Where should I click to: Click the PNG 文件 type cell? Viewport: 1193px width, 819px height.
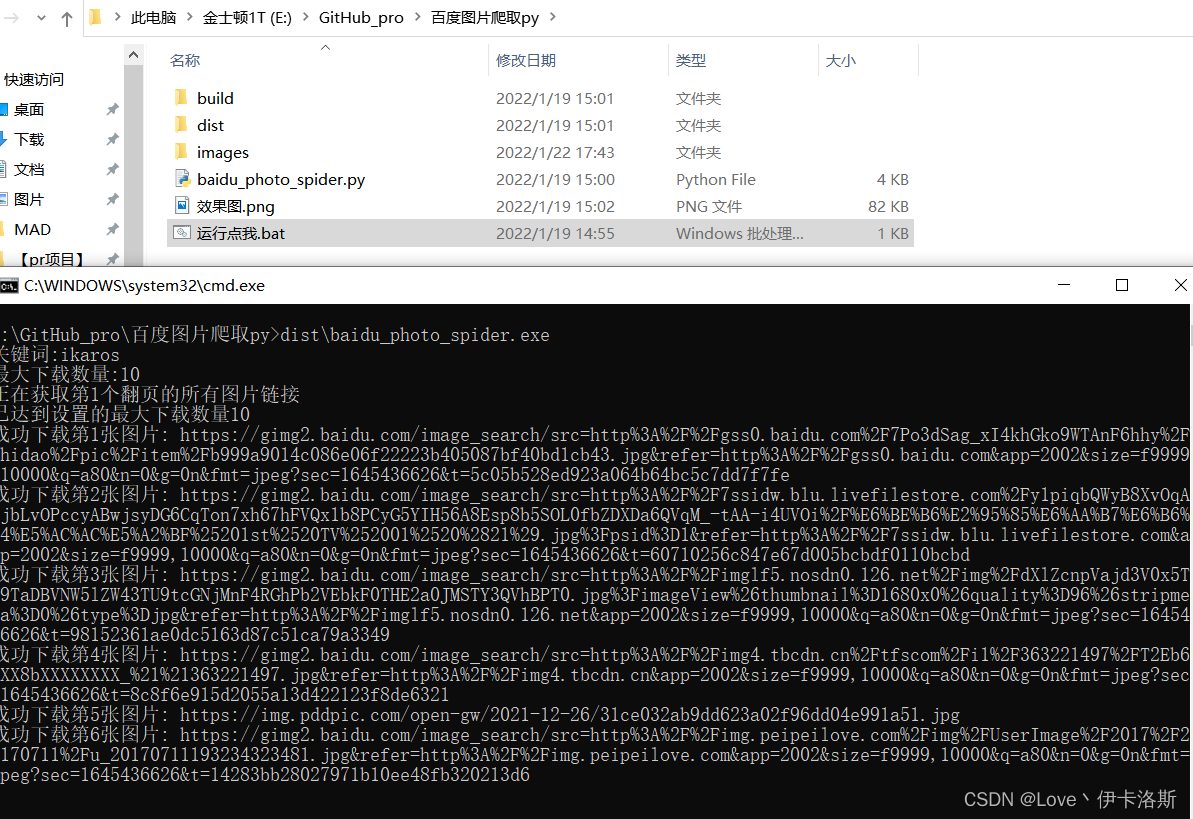(x=708, y=206)
